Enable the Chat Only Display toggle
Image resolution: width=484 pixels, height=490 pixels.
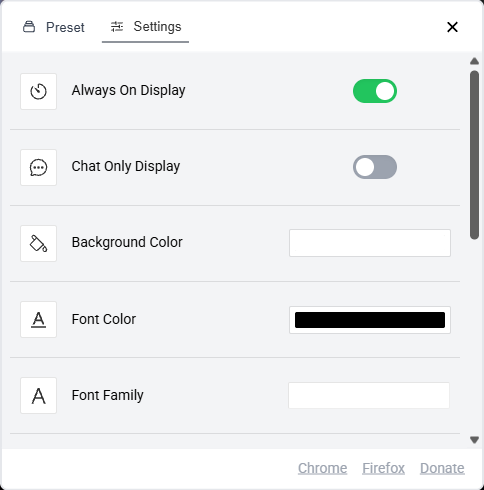(375, 167)
